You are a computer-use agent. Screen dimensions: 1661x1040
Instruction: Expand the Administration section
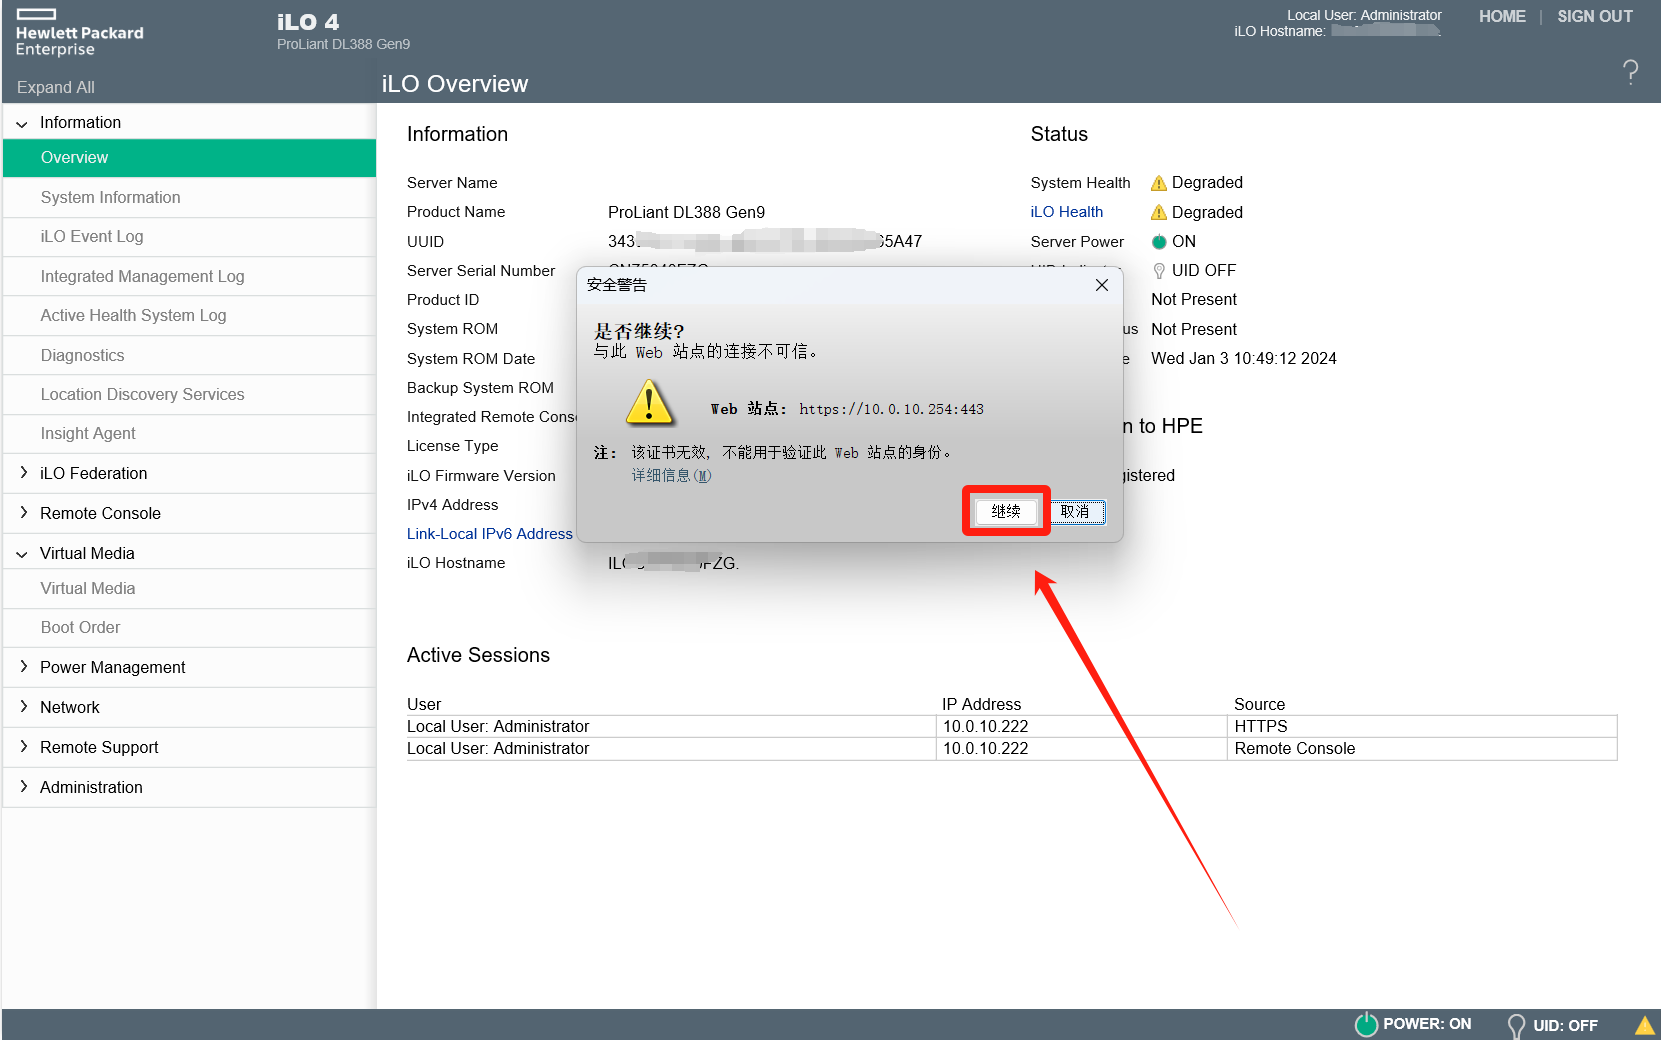point(22,787)
